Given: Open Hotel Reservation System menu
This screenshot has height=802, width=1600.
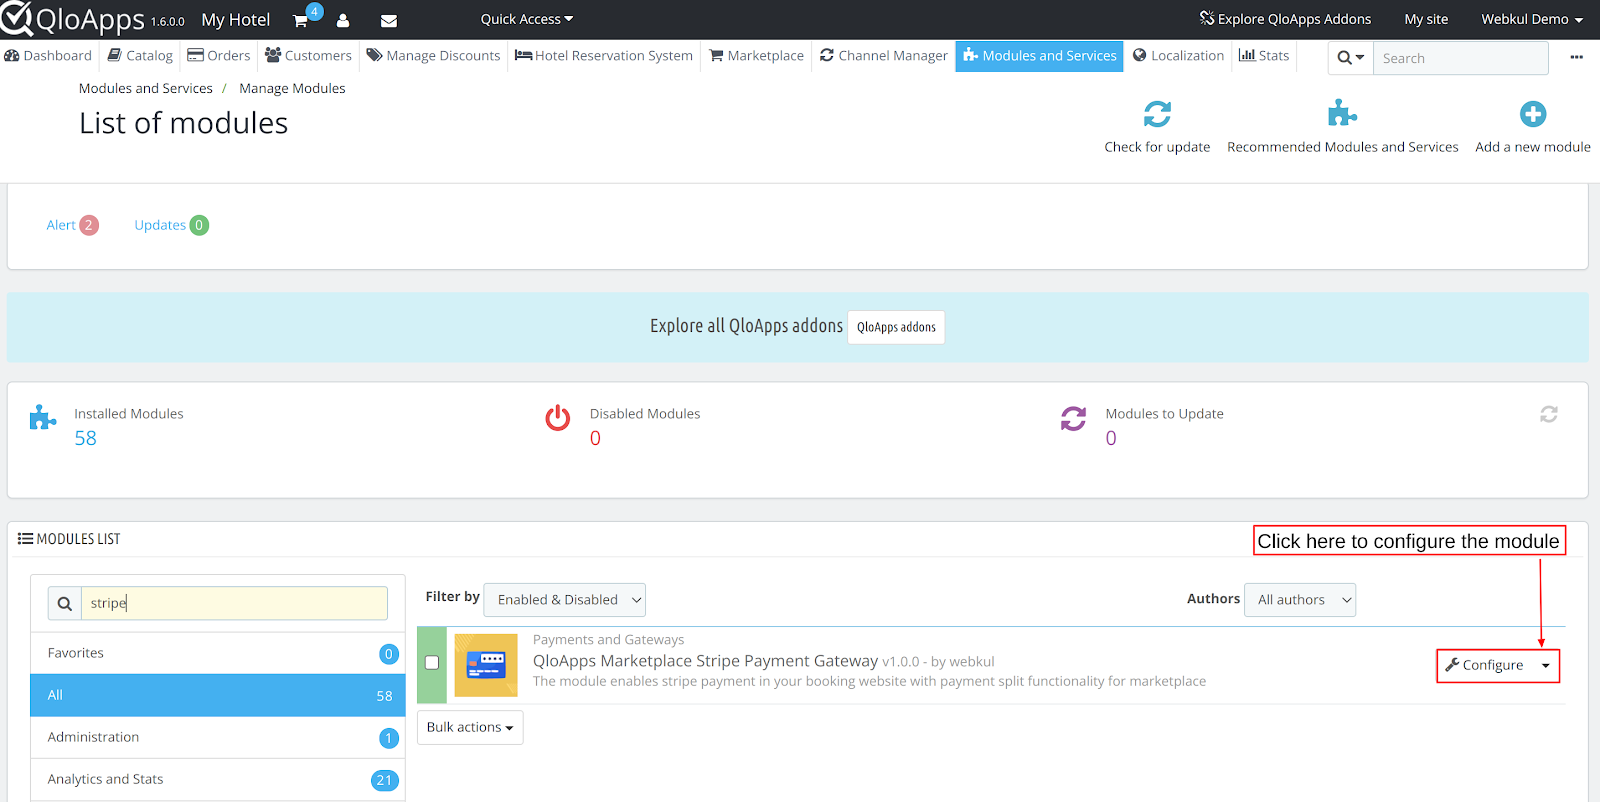Looking at the screenshot, I should tap(604, 56).
